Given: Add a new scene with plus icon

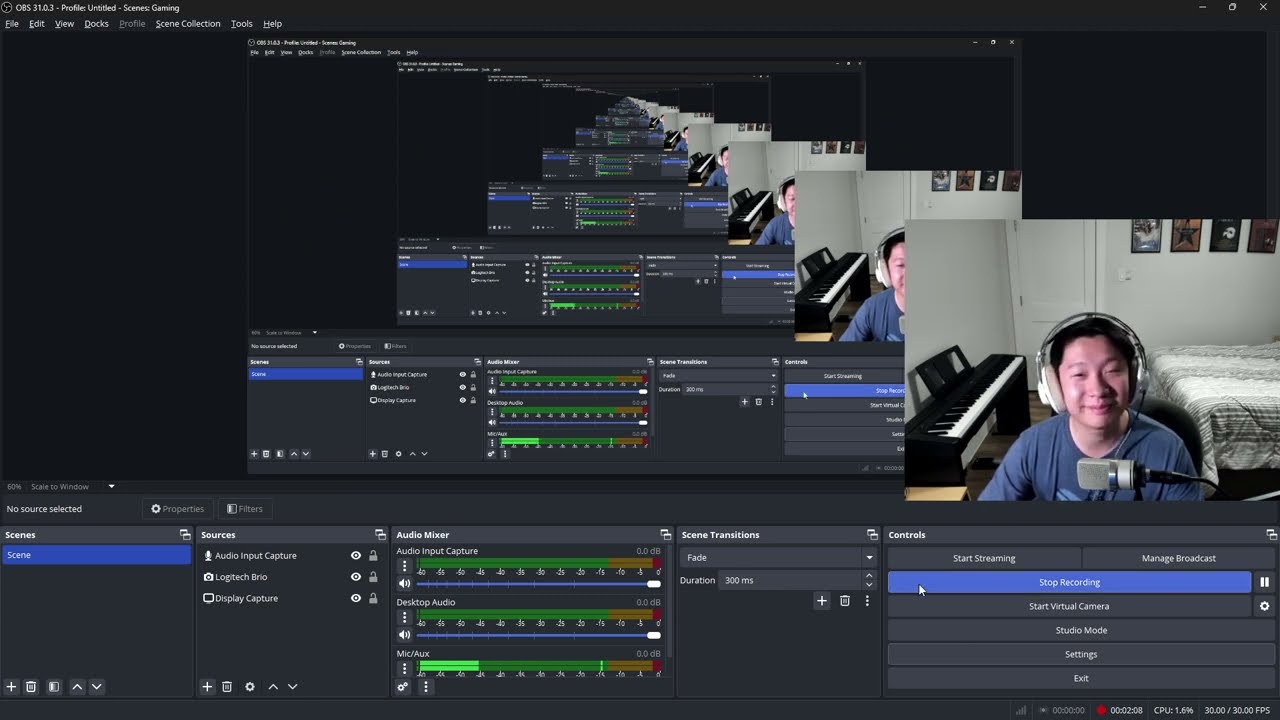Looking at the screenshot, I should [11, 687].
